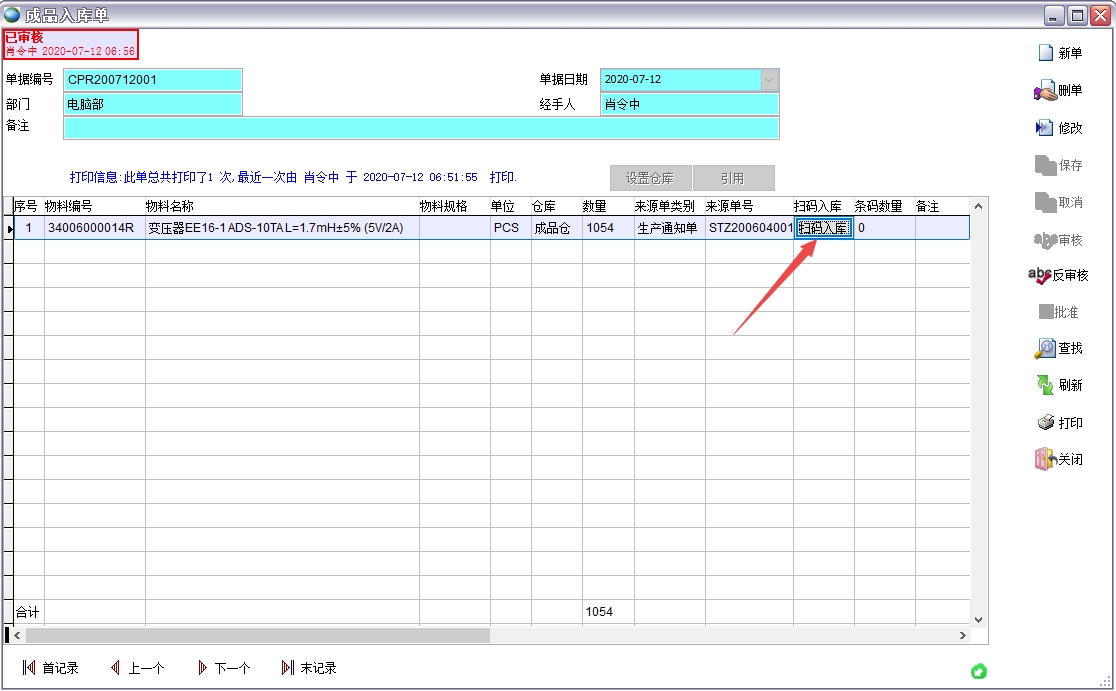
Task: Expand the 单据日期 date dropdown
Action: pos(769,80)
